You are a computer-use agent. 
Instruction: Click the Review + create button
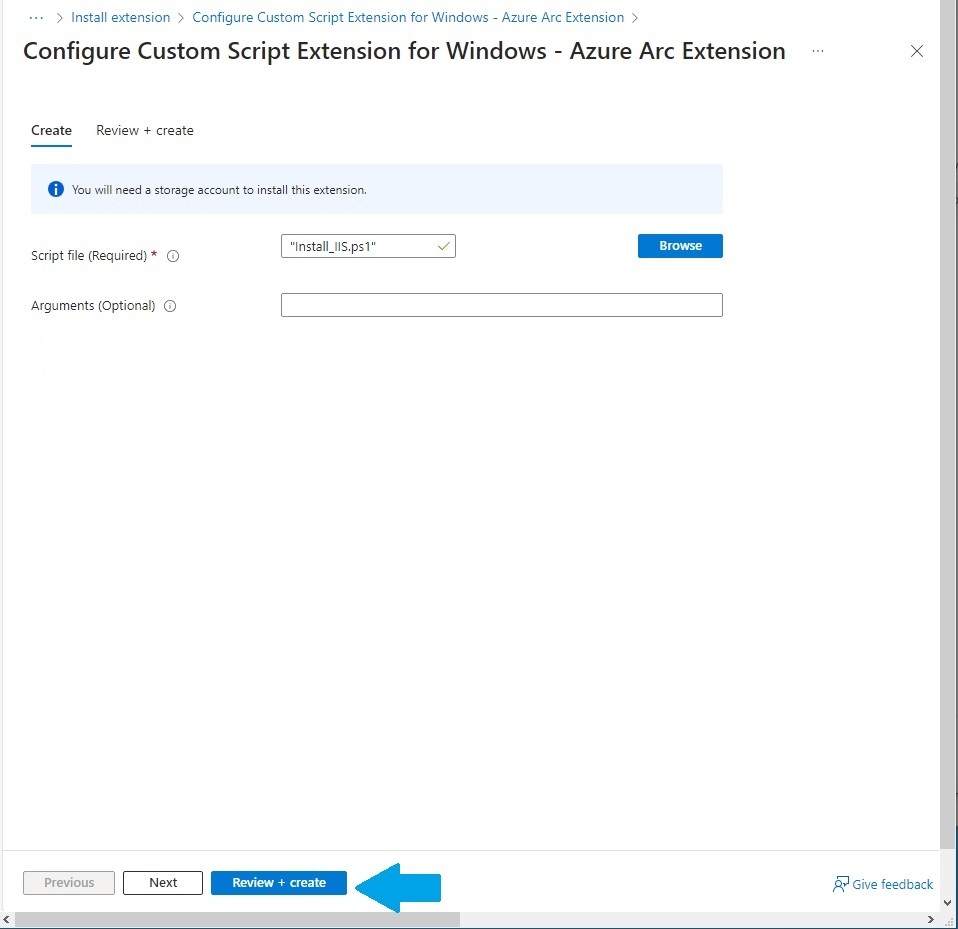tap(279, 883)
